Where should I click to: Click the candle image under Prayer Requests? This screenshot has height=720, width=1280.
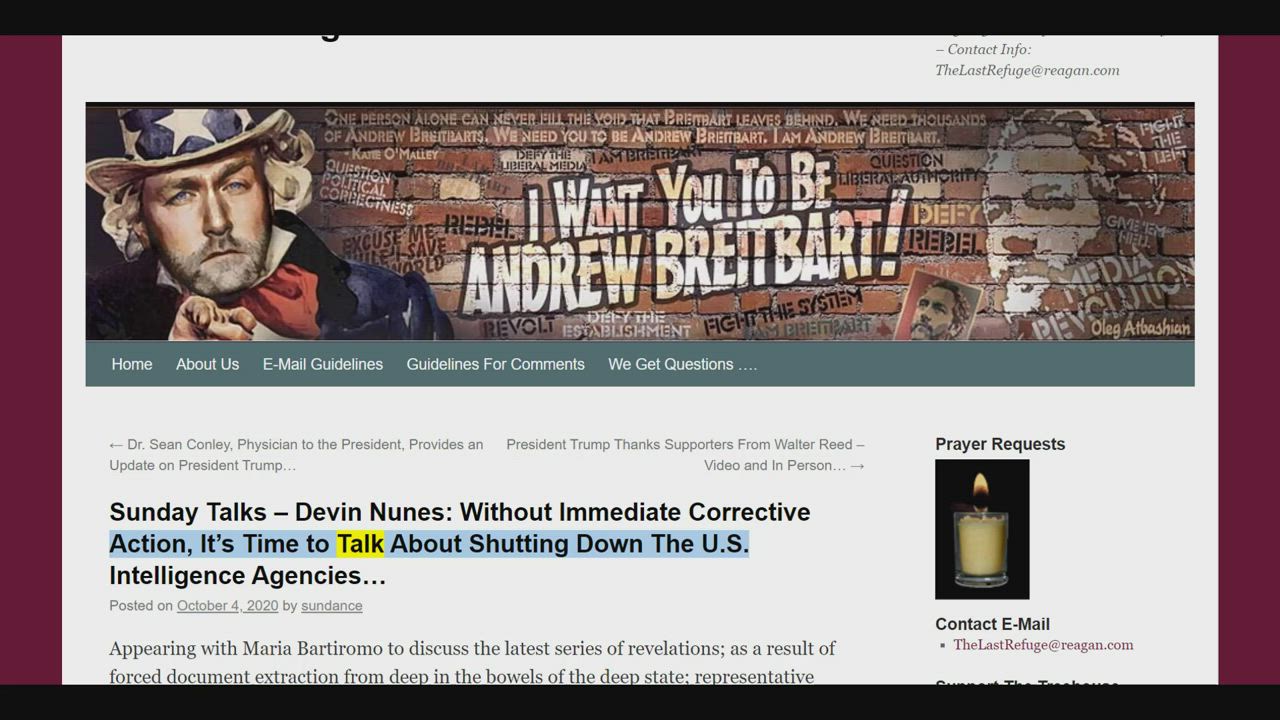point(981,529)
